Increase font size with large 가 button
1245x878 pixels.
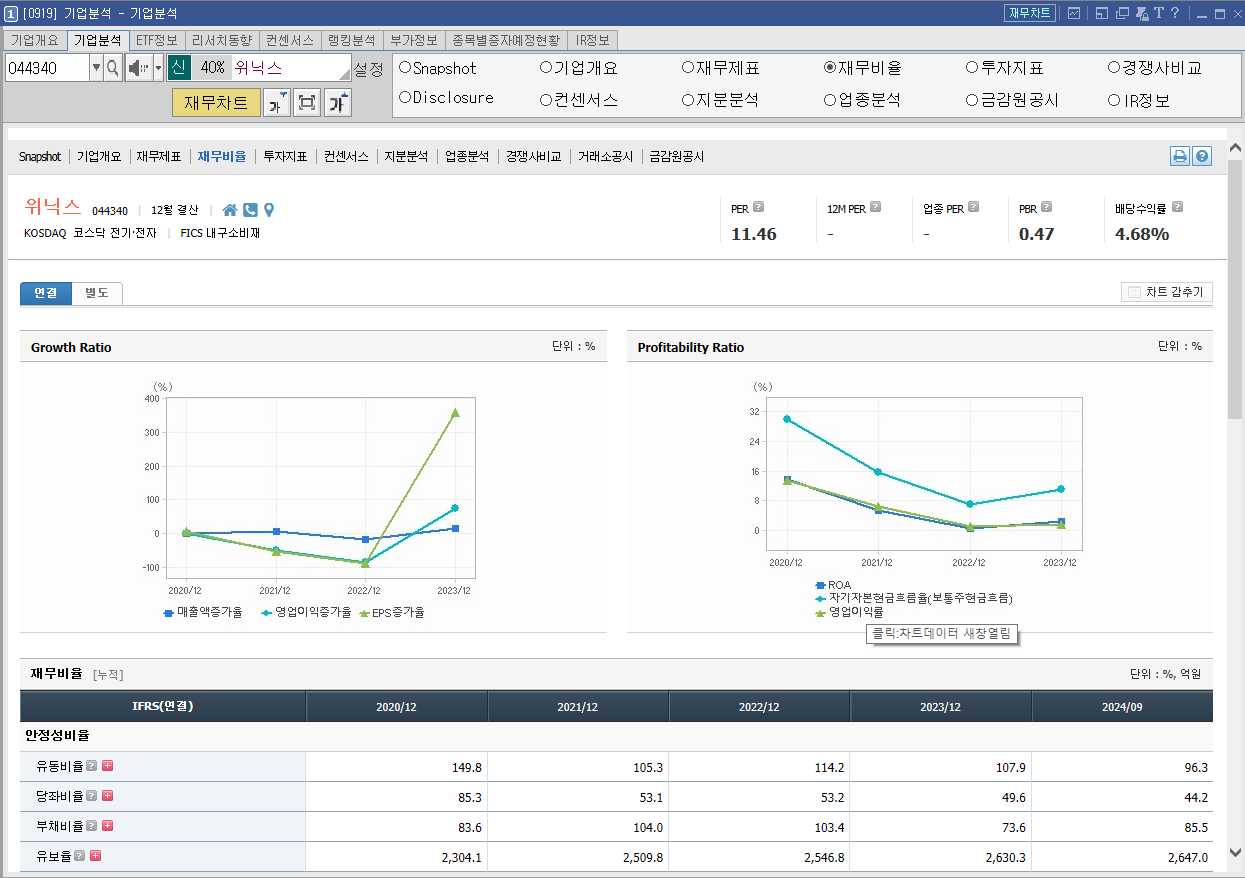coord(338,102)
